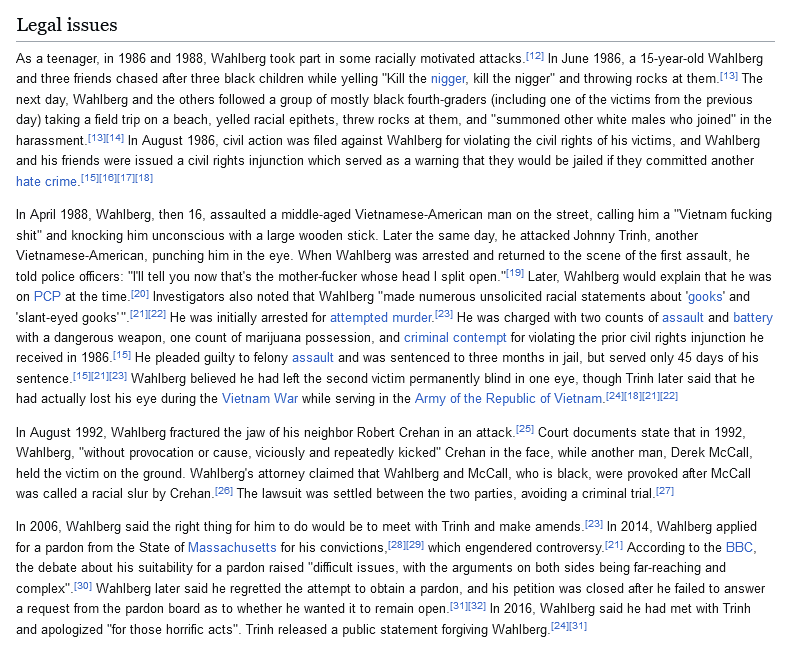Open citation [32] after 'remain open'

click(x=477, y=604)
